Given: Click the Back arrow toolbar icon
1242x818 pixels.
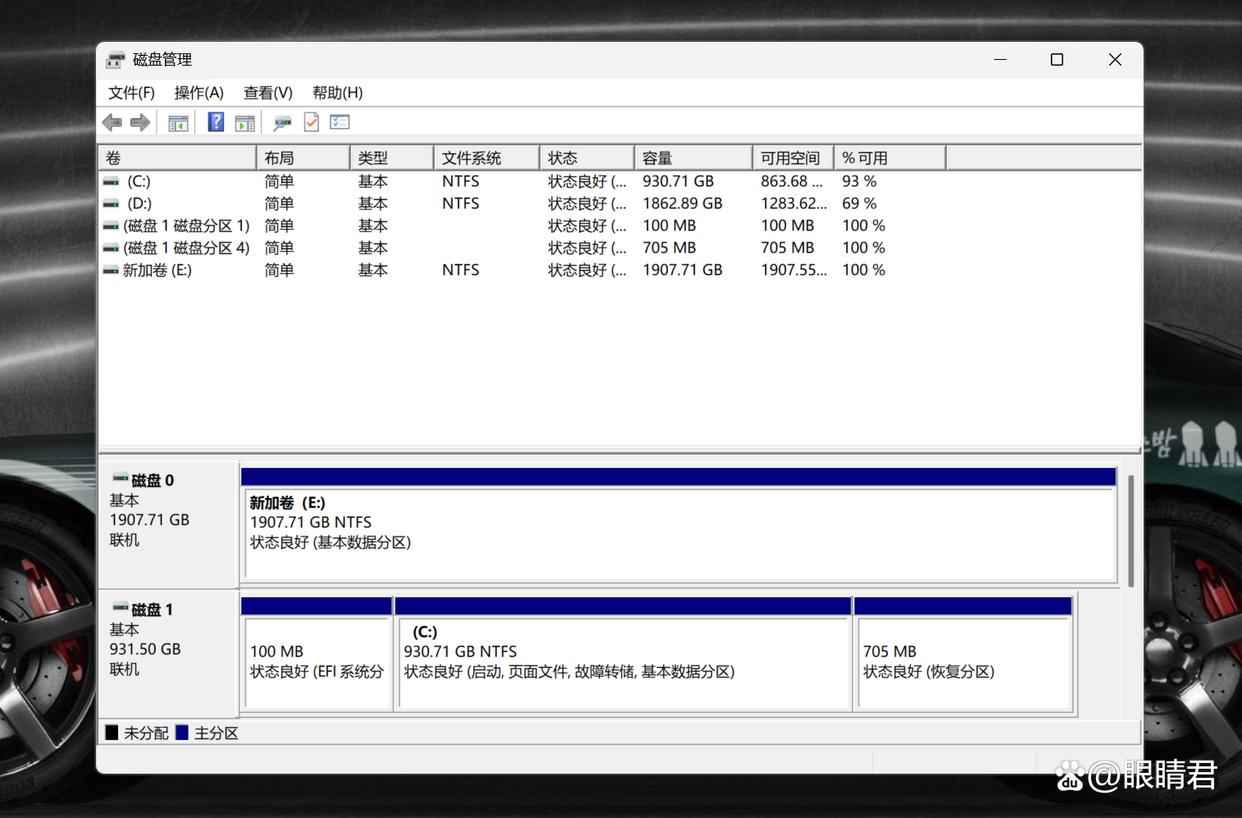Looking at the screenshot, I should [x=112, y=122].
